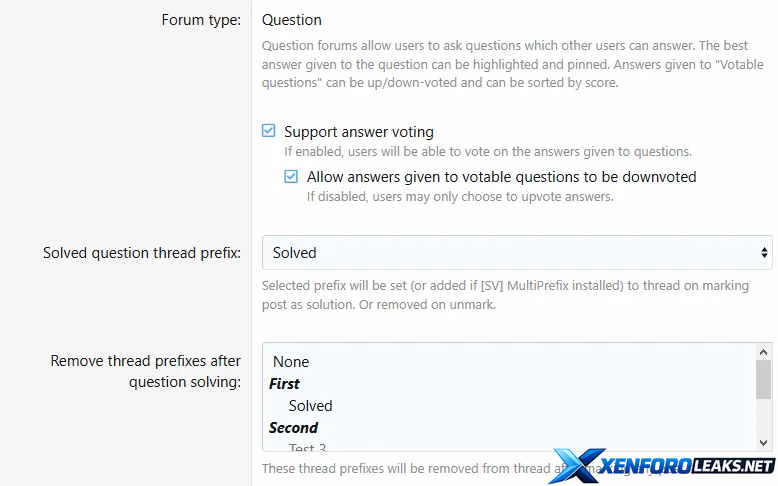Click the "Support answer voting" label text
This screenshot has height=486, width=778.
point(358,131)
